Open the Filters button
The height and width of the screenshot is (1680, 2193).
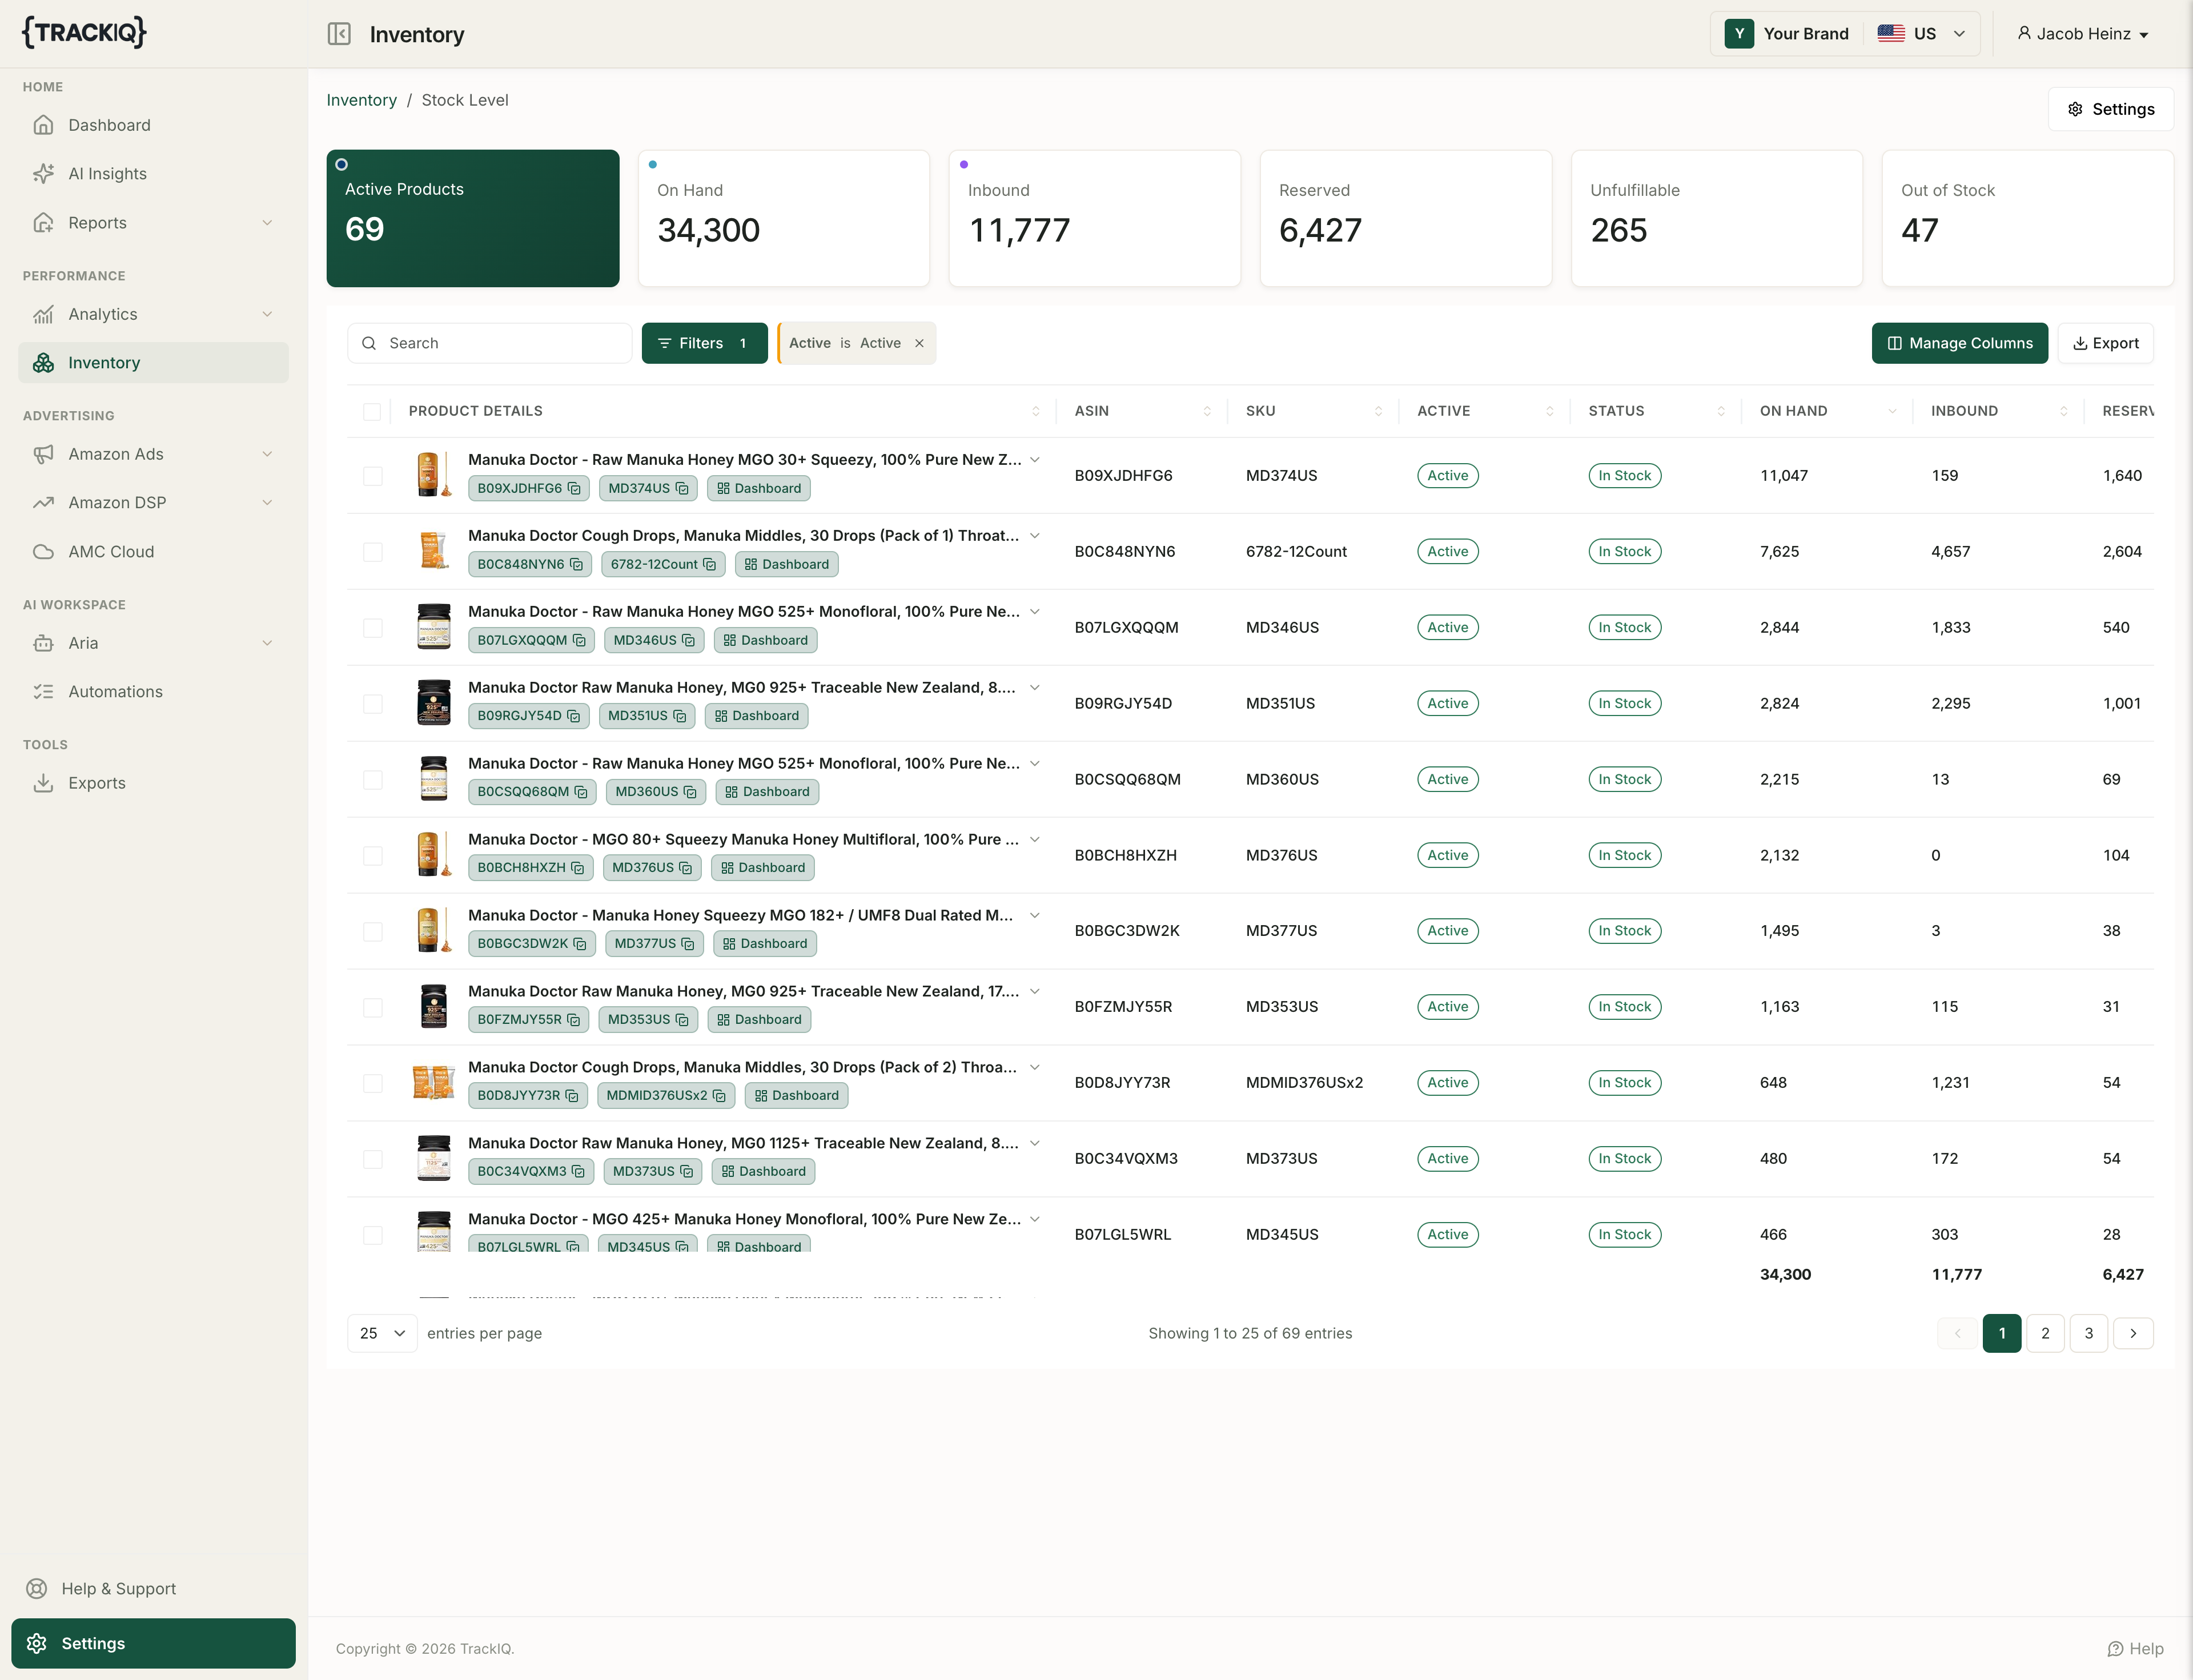coord(704,344)
